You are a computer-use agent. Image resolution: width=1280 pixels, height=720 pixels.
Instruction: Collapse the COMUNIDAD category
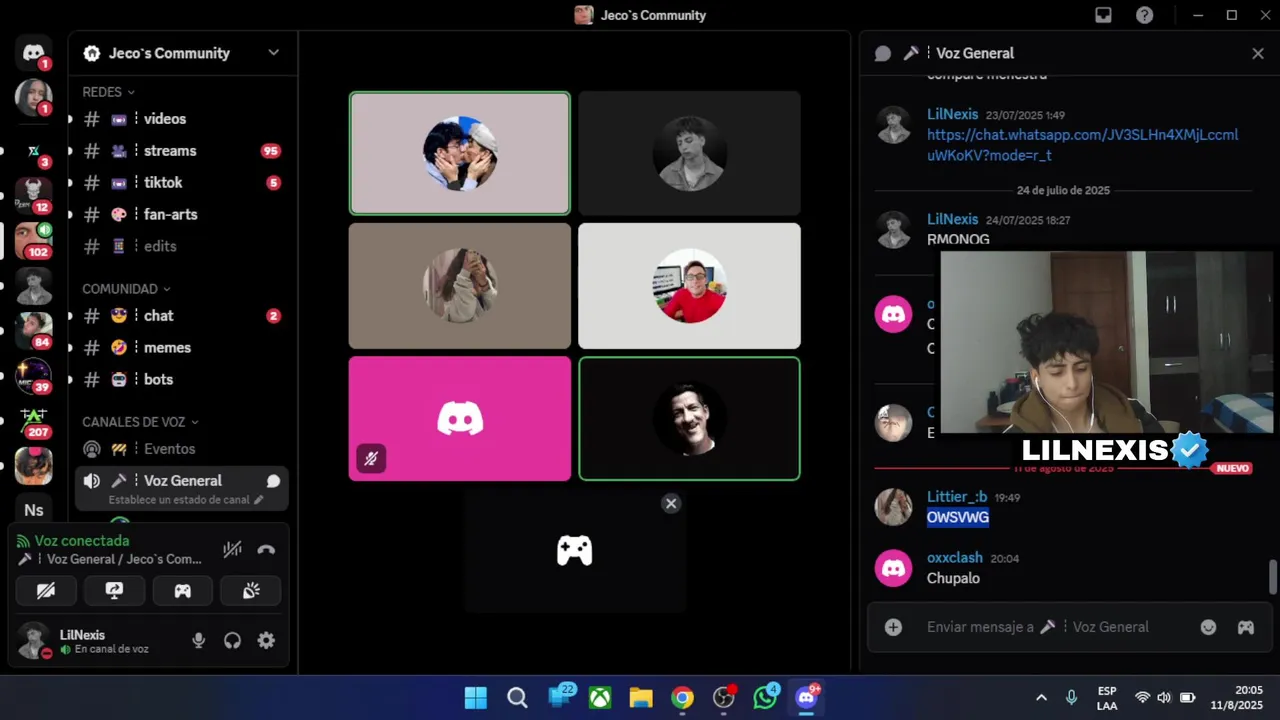click(x=126, y=289)
